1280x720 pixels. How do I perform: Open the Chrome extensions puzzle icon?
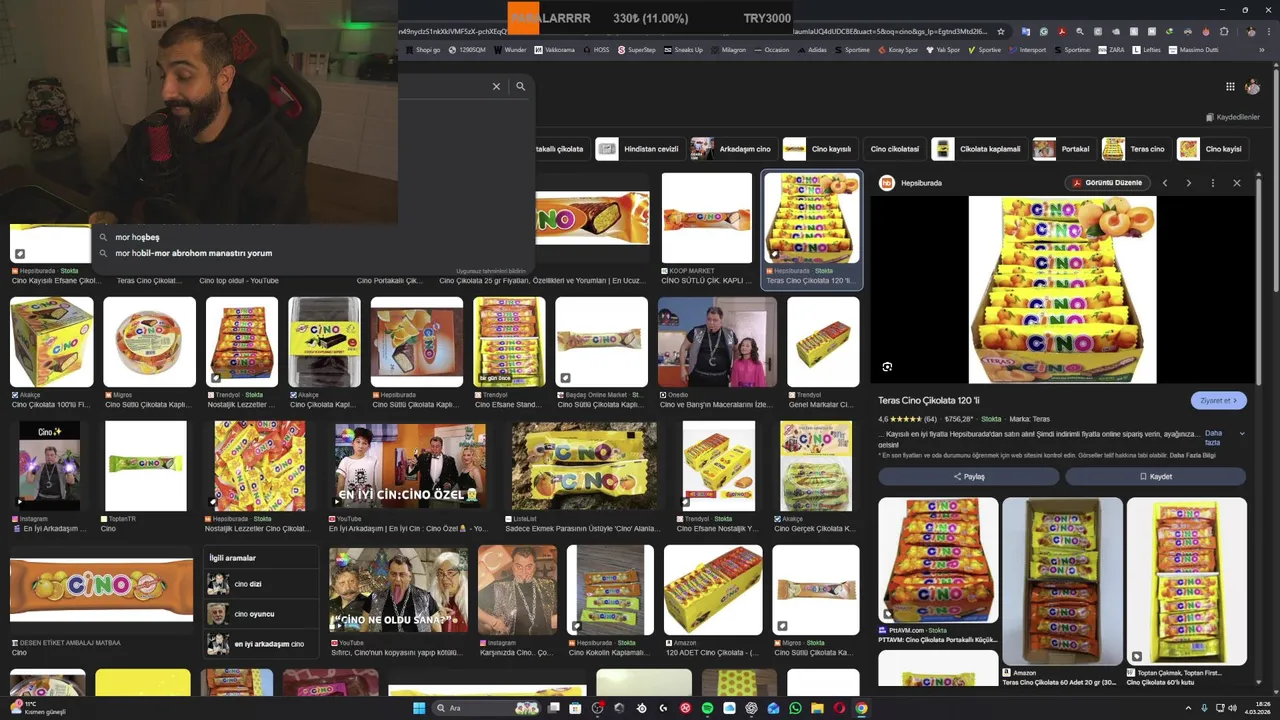click(1224, 32)
